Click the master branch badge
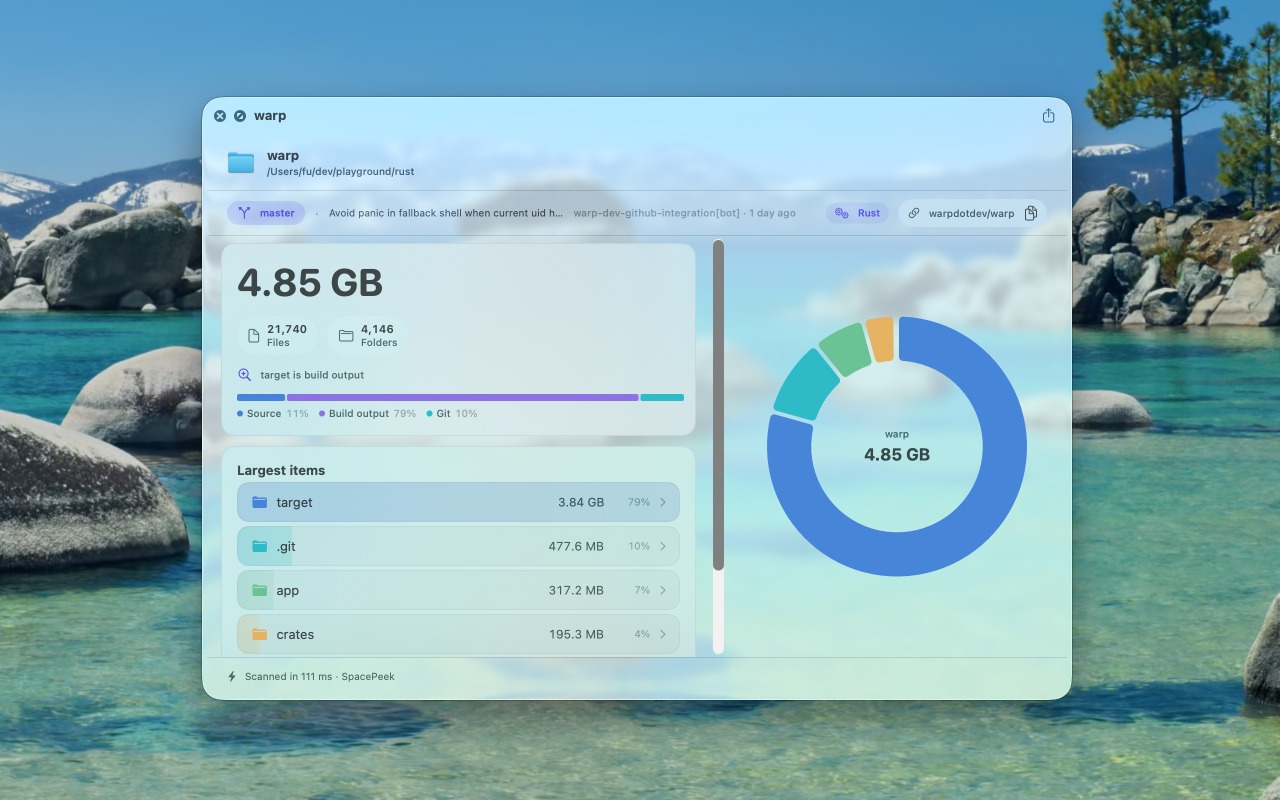Screen dimensions: 1280x800 [266, 213]
